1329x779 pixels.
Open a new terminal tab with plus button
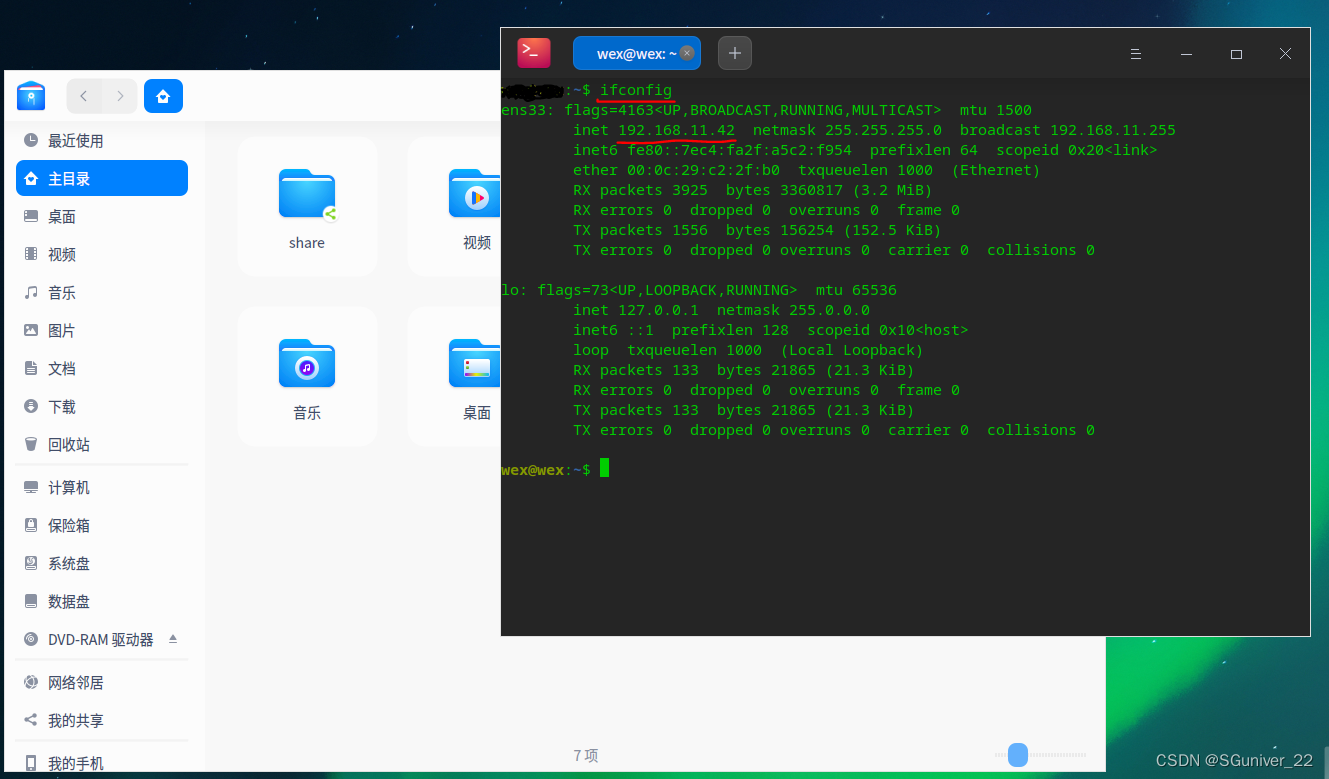(735, 52)
